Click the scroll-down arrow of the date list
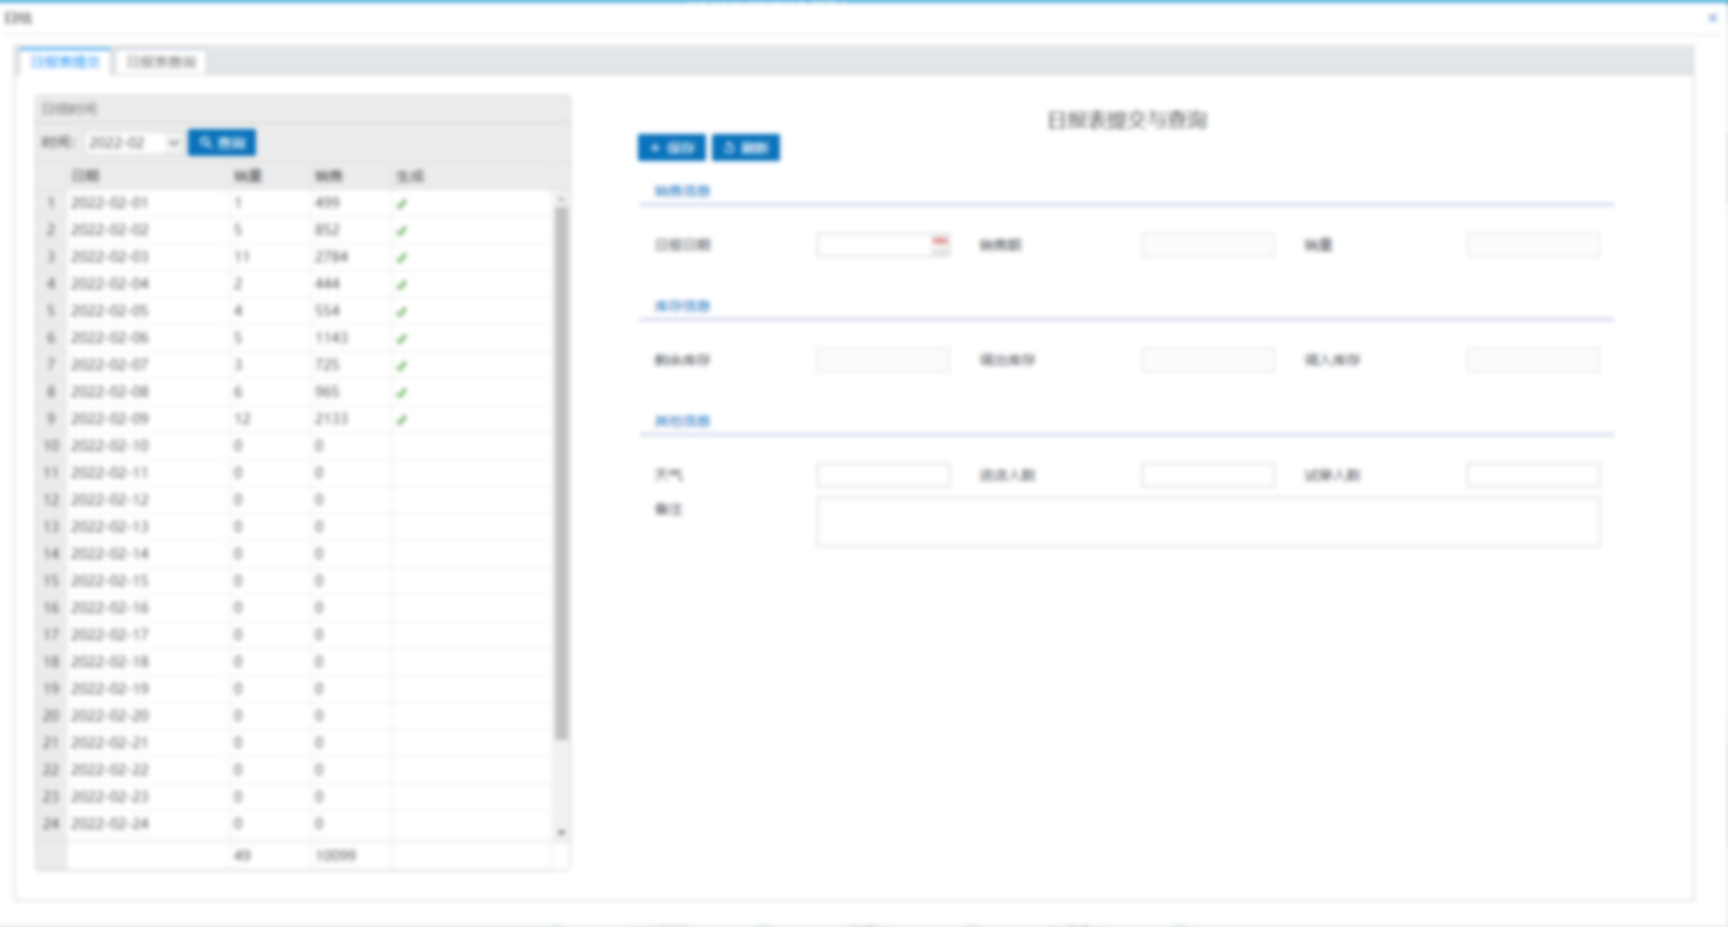 tap(561, 832)
